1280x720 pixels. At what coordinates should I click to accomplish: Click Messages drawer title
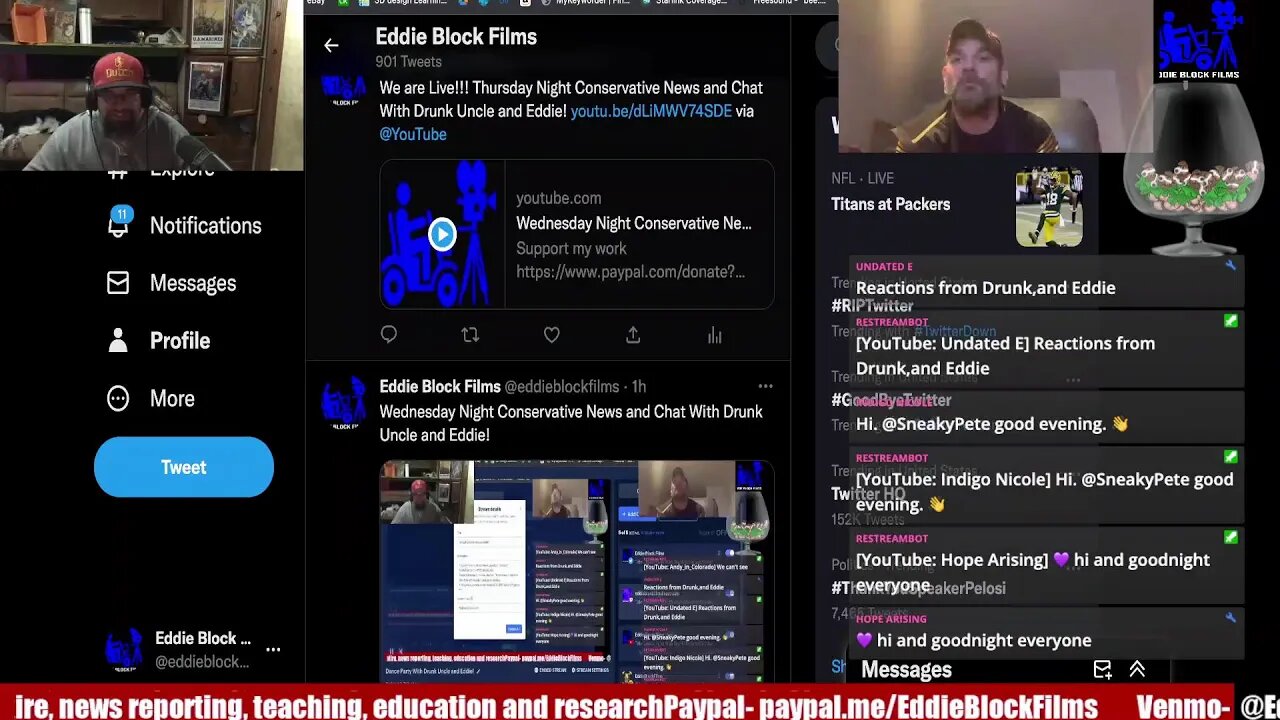click(x=906, y=670)
